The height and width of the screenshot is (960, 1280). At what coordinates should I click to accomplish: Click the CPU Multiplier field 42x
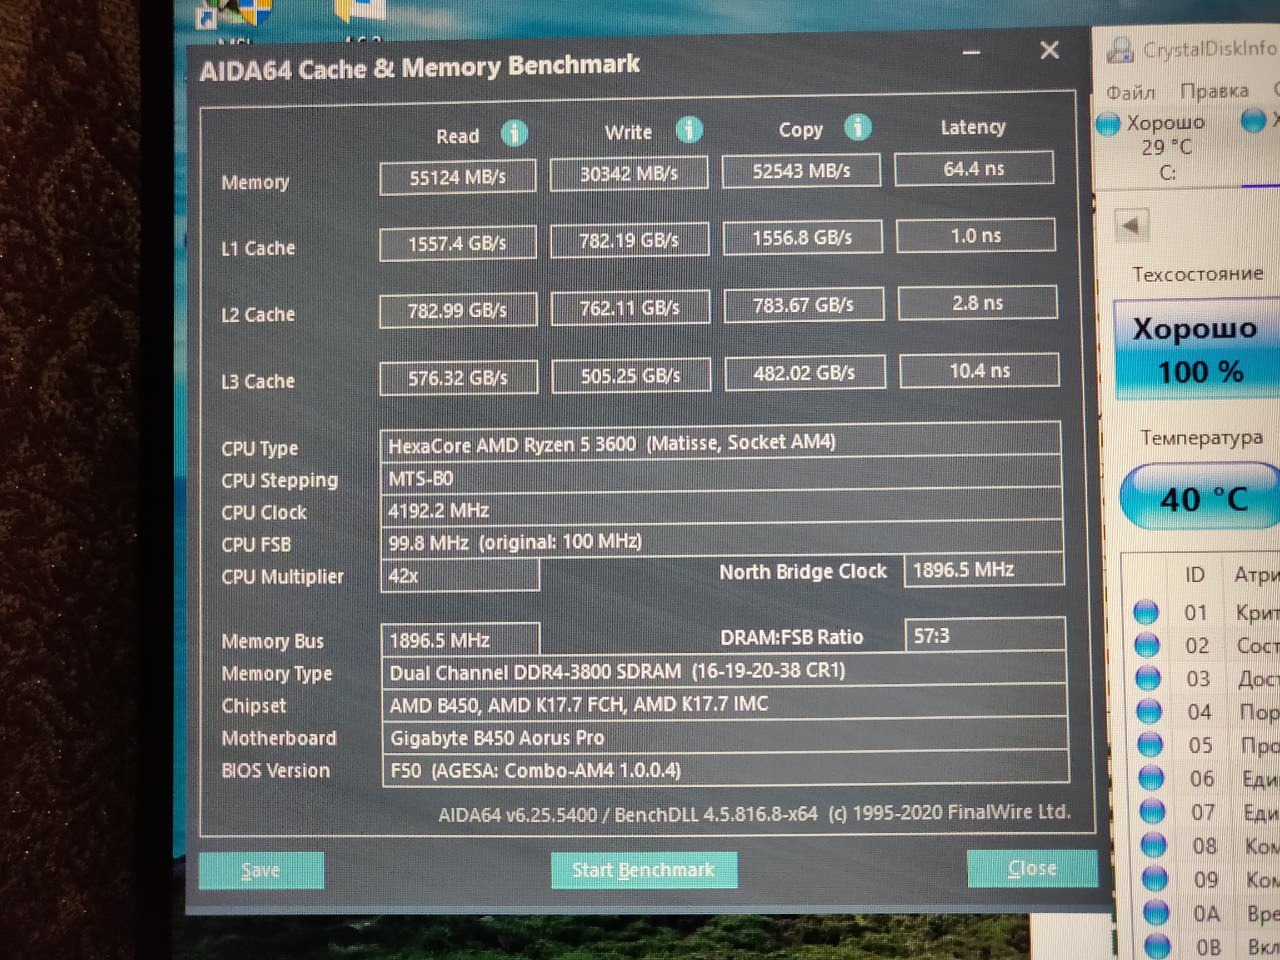[x=460, y=575]
